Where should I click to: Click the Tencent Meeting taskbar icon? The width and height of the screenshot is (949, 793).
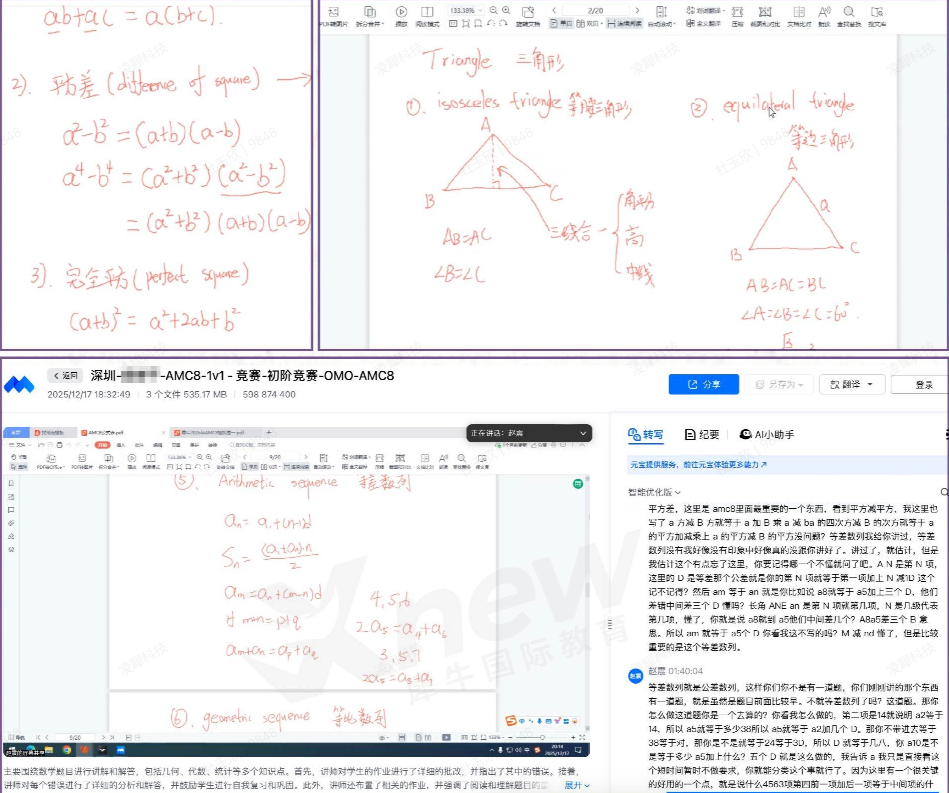click(120, 750)
